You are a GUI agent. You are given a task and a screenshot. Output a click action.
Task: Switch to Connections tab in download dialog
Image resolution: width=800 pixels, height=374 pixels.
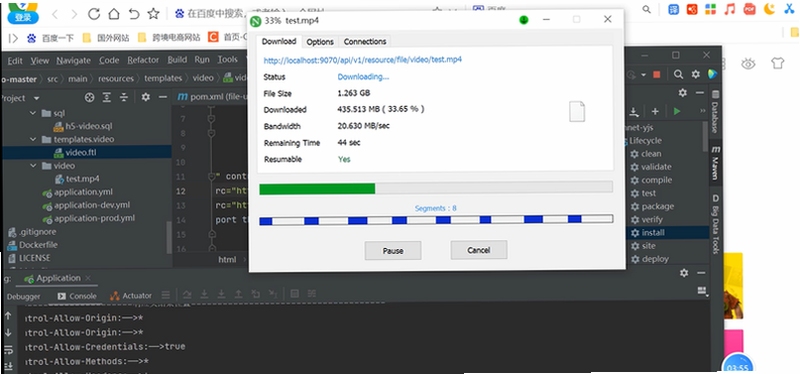(365, 42)
